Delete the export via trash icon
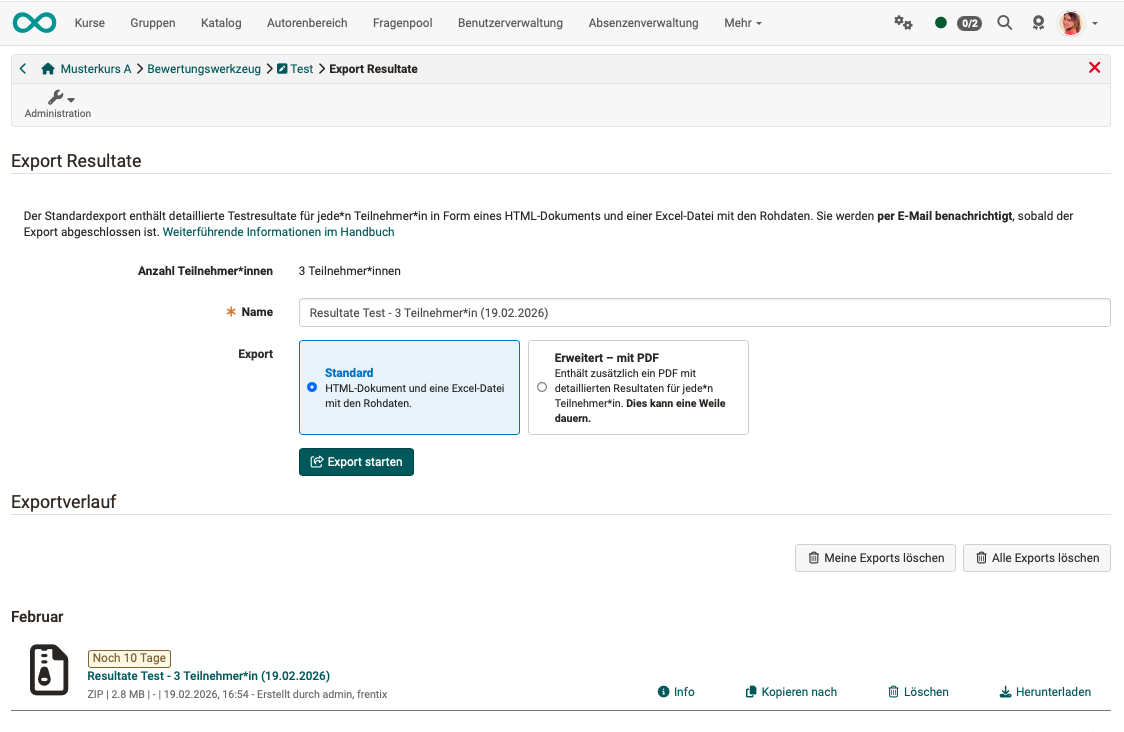The height and width of the screenshot is (732, 1124). pos(890,691)
